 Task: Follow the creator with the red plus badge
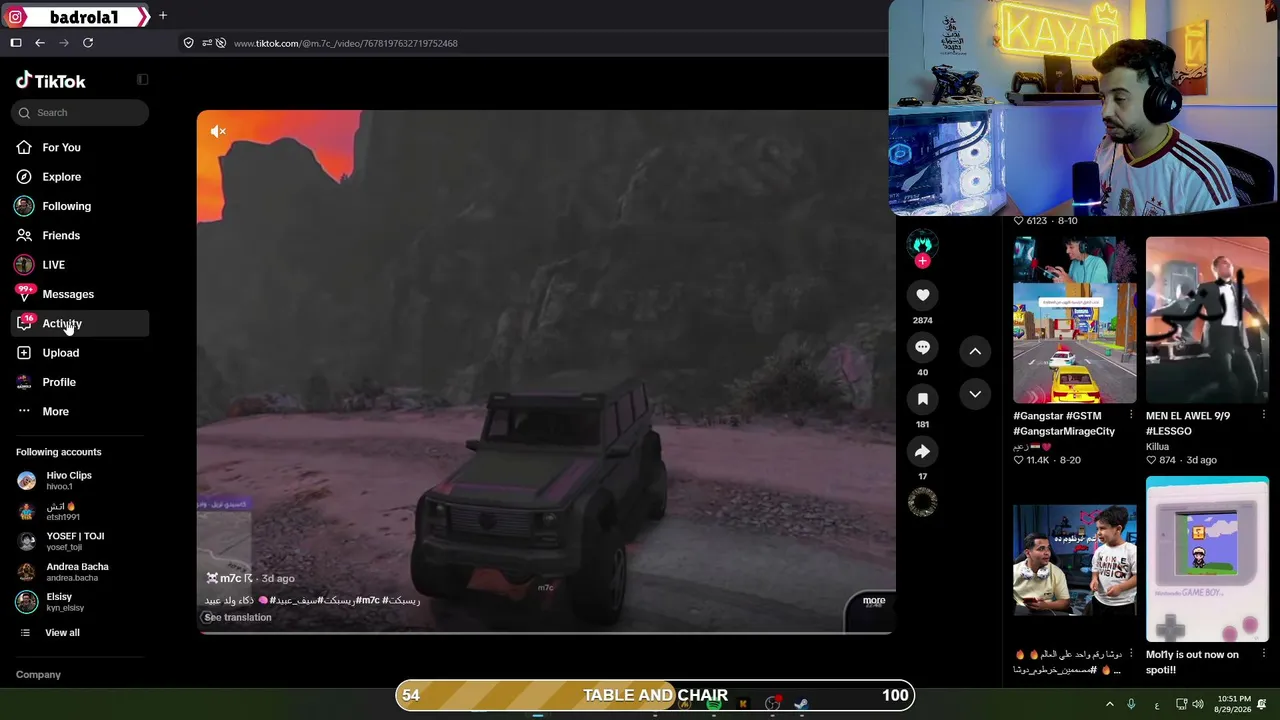tap(922, 261)
